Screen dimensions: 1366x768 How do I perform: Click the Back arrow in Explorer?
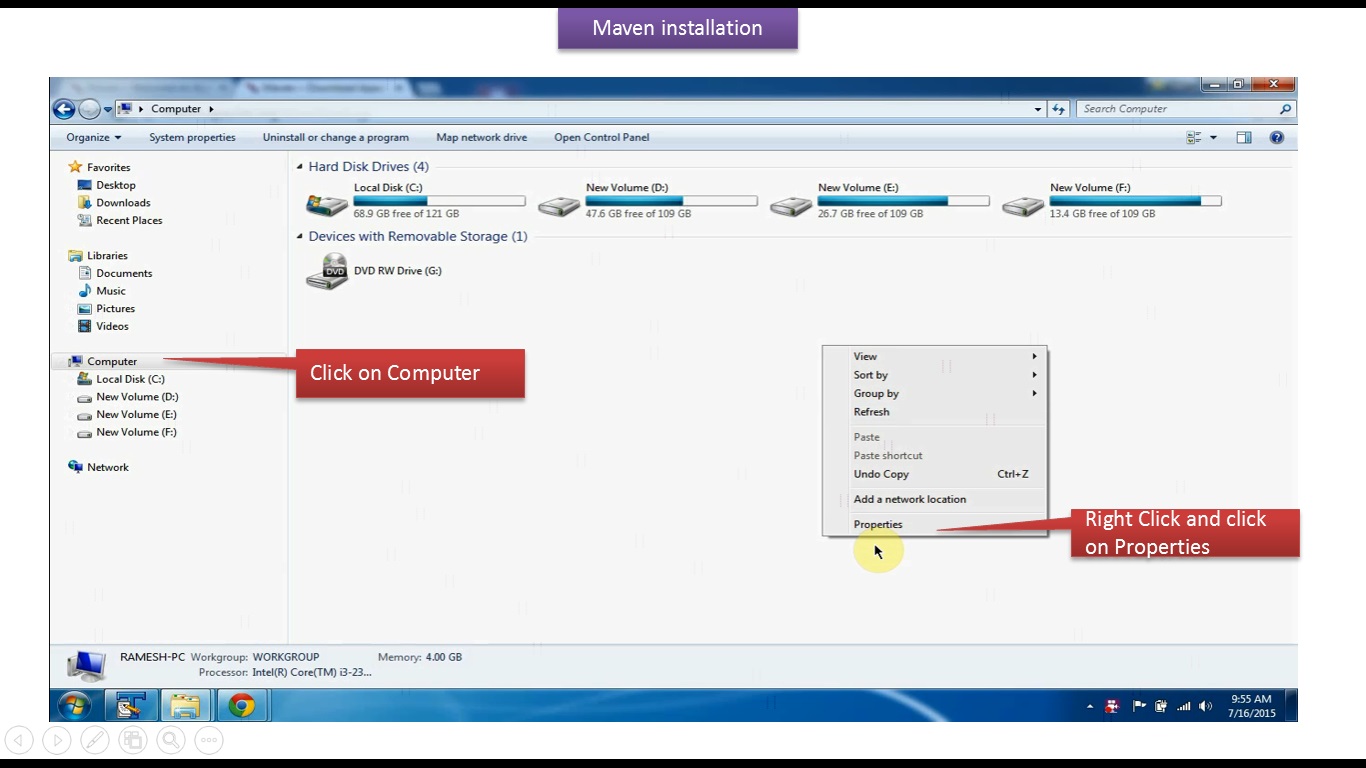tap(64, 109)
